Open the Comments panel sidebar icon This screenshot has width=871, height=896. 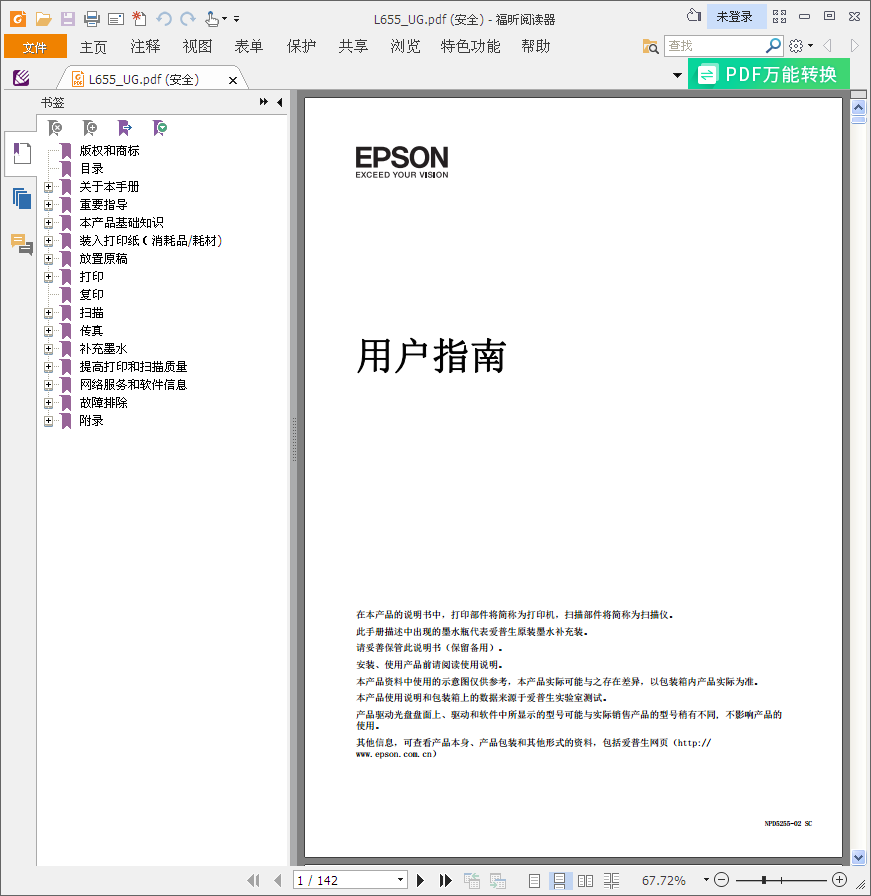(x=22, y=244)
